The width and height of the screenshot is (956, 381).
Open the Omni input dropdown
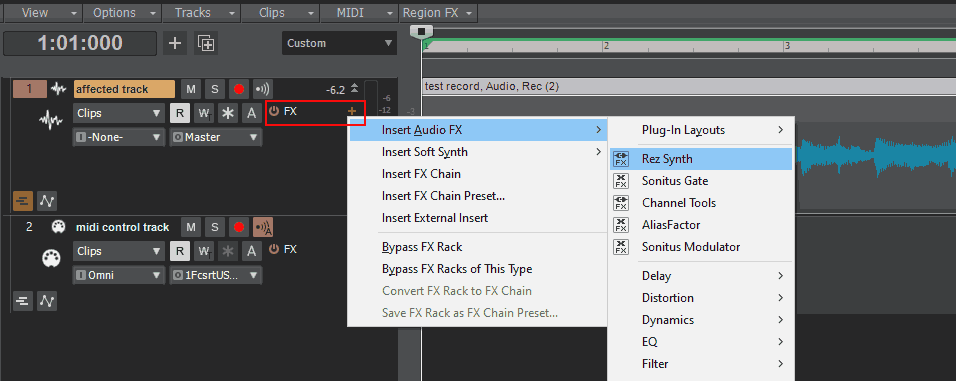click(118, 276)
